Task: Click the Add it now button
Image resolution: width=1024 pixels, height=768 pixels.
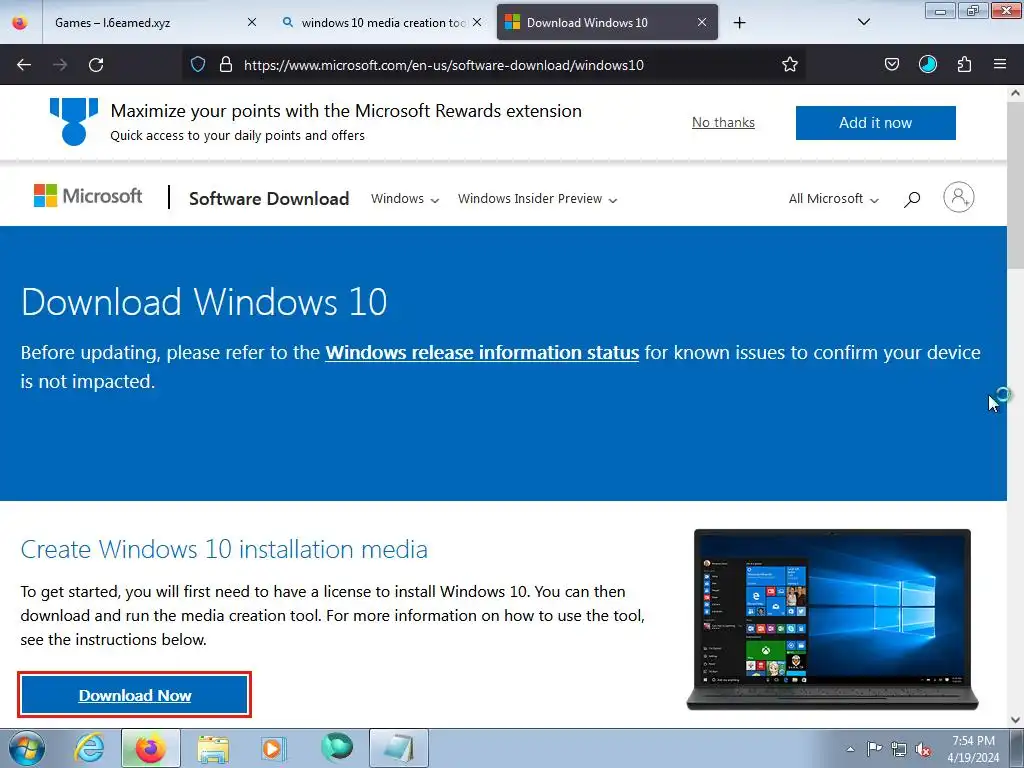Action: tap(875, 123)
